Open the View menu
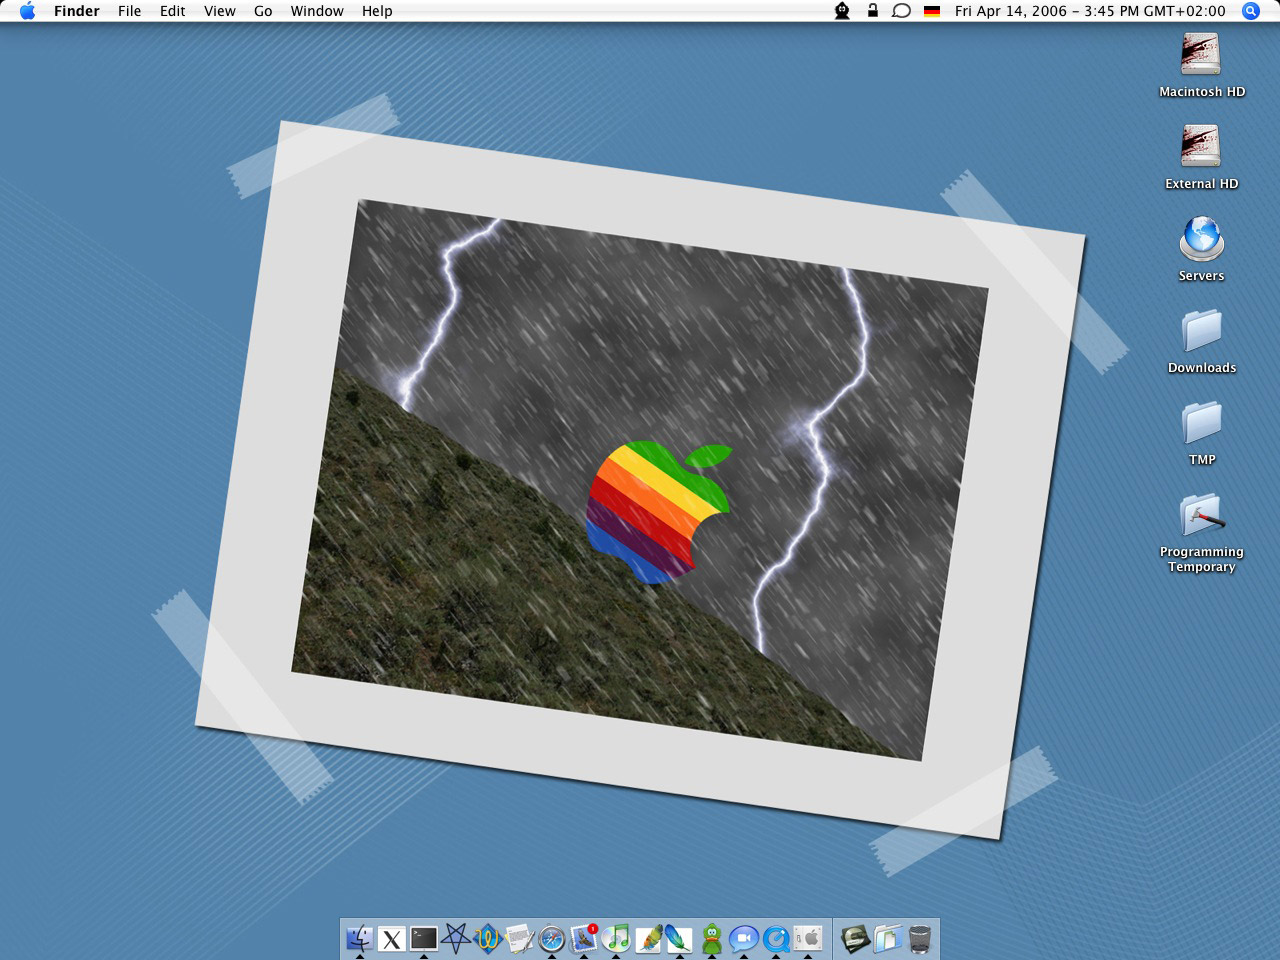Viewport: 1280px width, 960px height. (x=219, y=11)
